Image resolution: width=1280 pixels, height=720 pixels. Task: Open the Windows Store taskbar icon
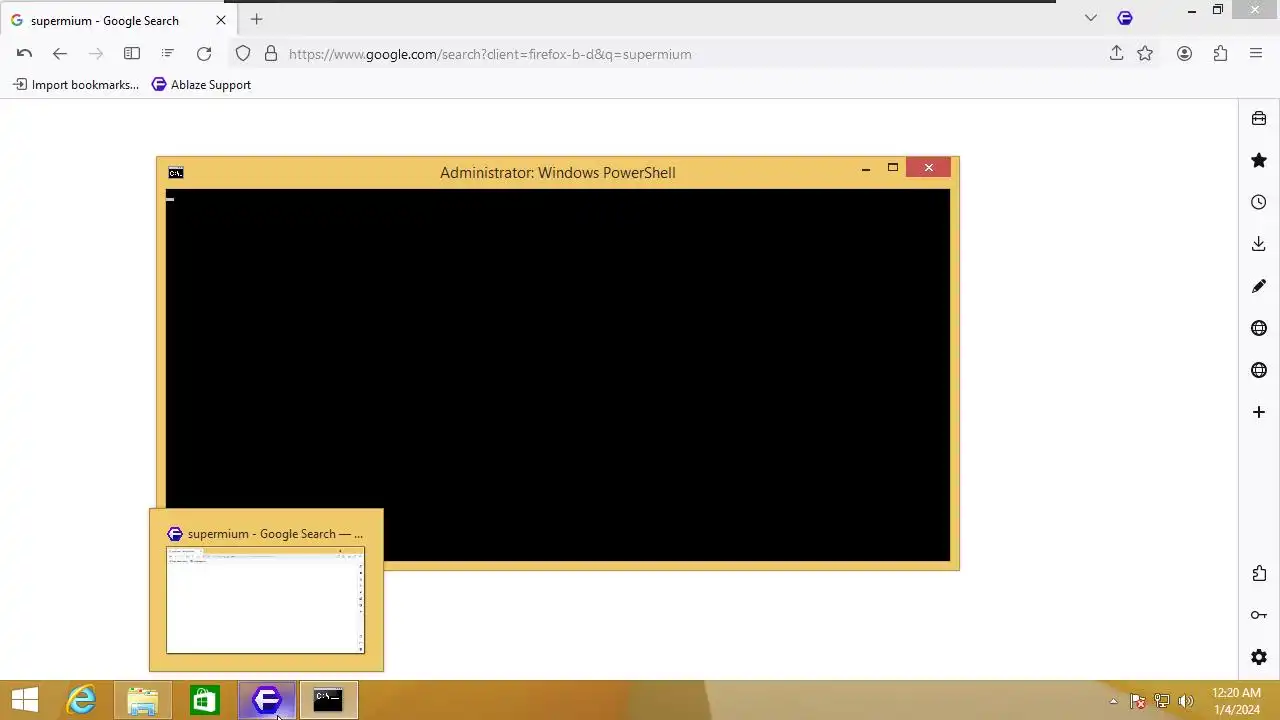[x=205, y=700]
